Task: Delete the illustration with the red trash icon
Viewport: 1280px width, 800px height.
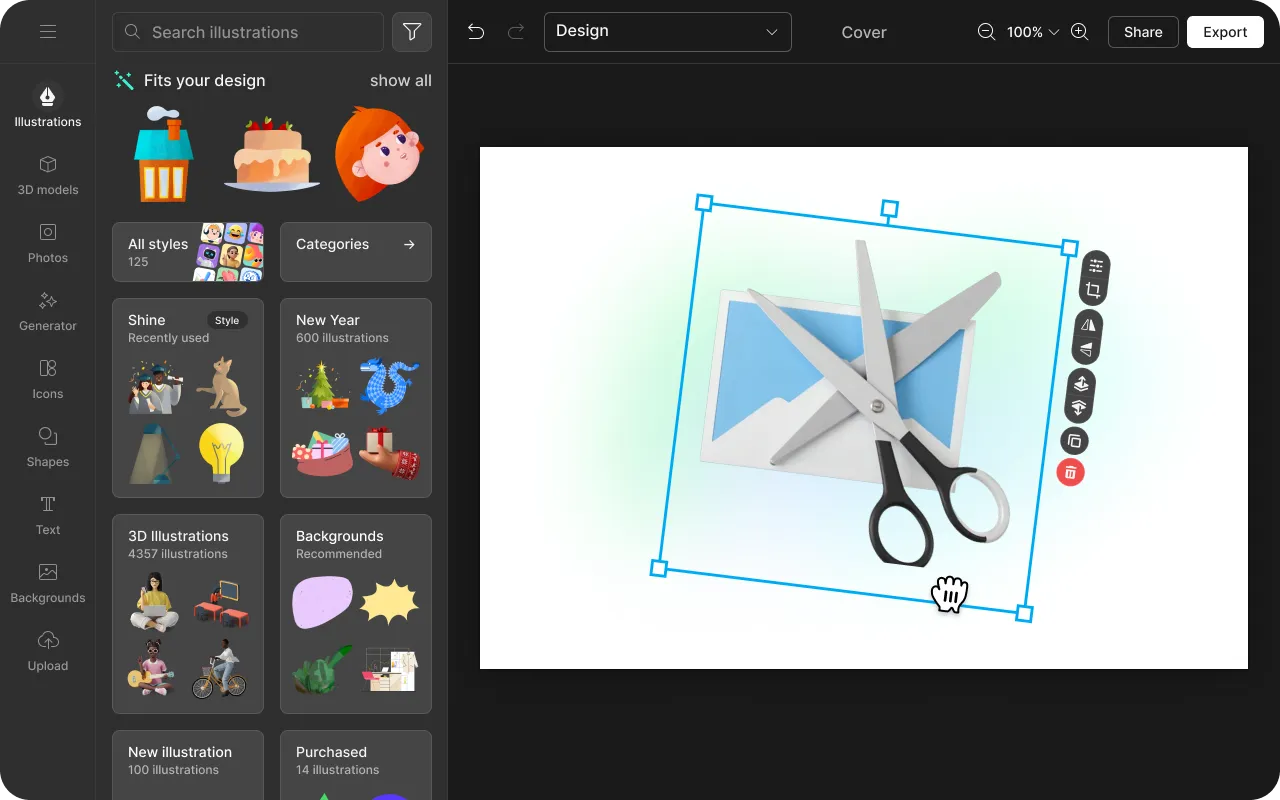Action: [x=1070, y=472]
